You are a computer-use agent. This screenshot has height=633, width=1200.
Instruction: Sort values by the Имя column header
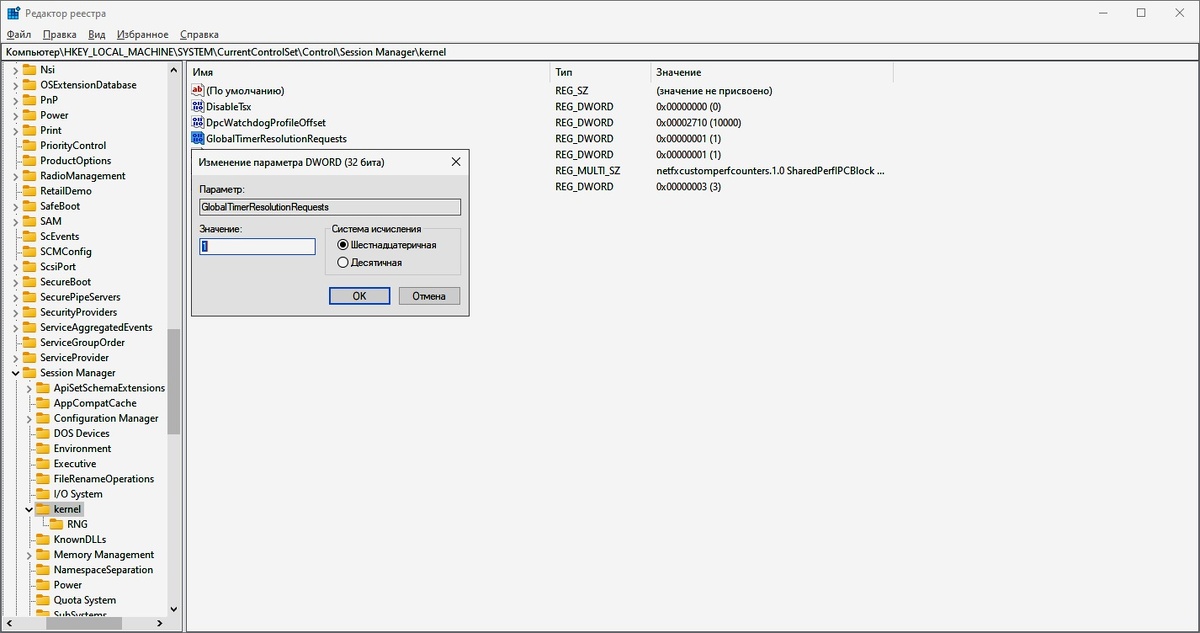tap(369, 72)
